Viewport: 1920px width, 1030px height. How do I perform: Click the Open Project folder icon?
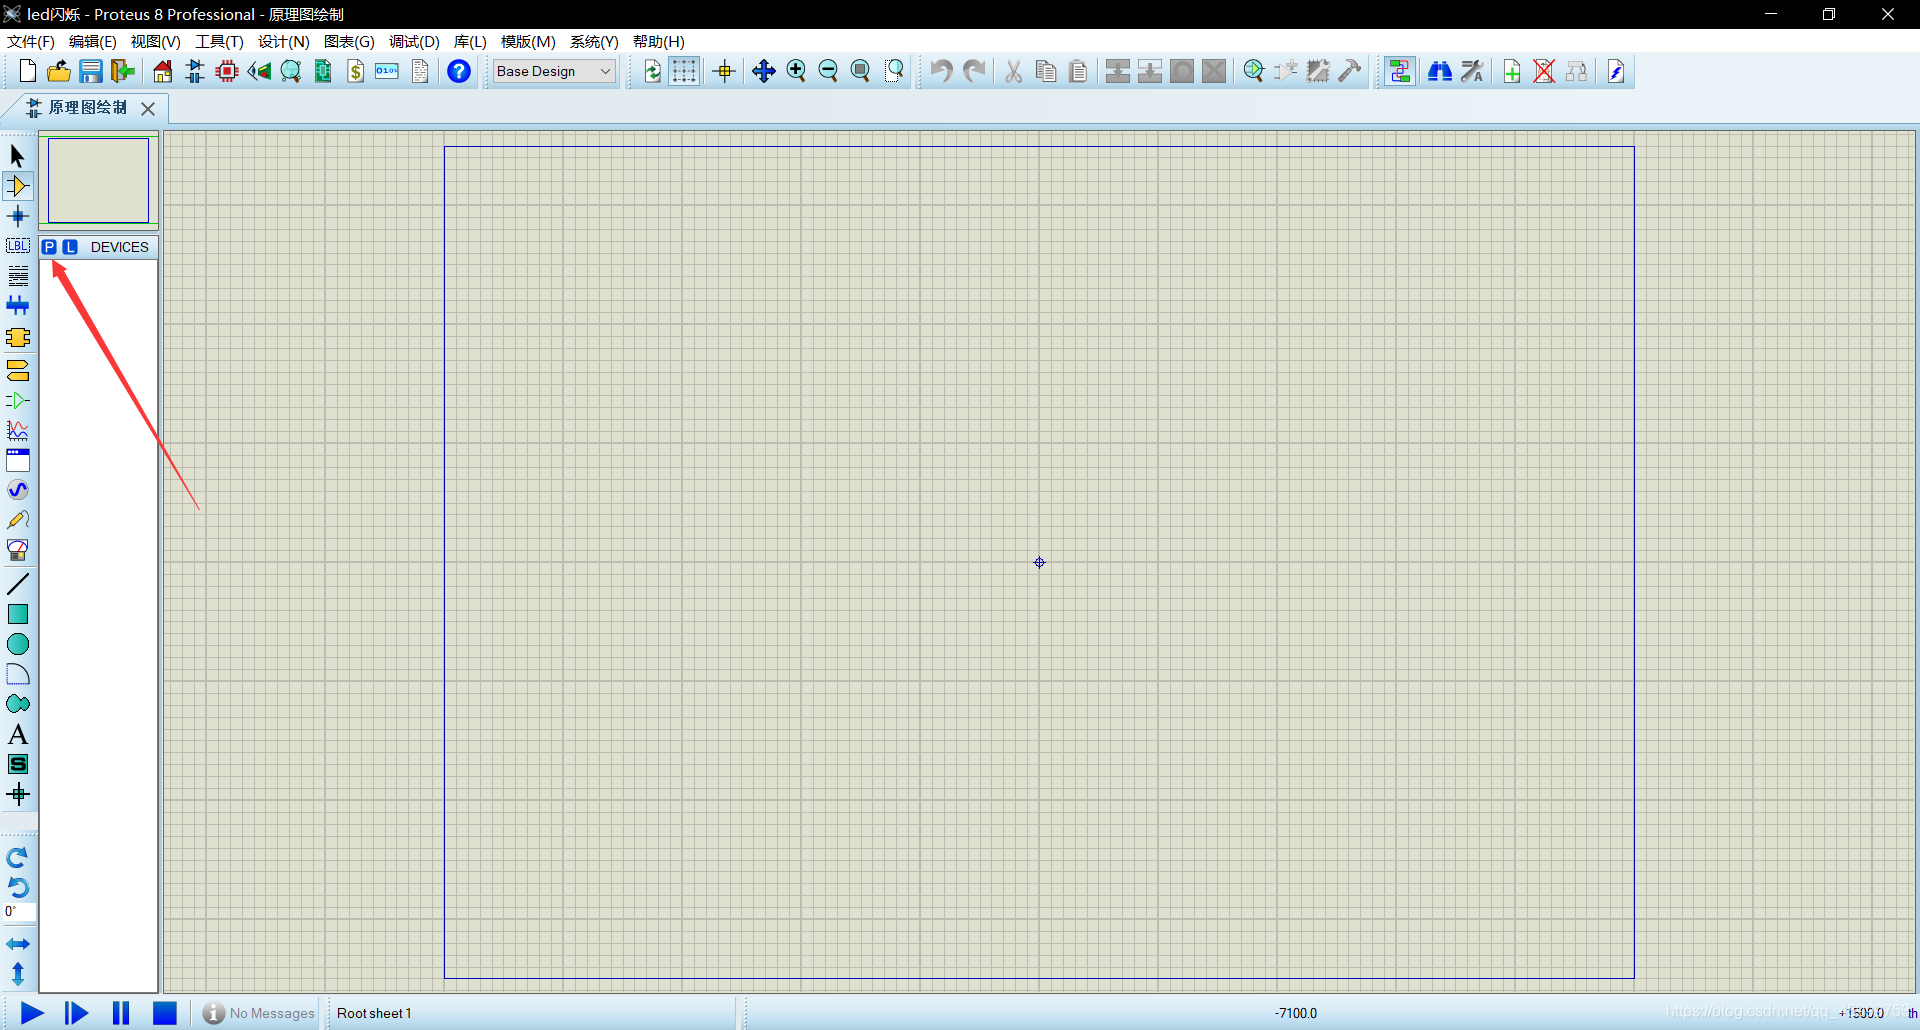point(59,71)
